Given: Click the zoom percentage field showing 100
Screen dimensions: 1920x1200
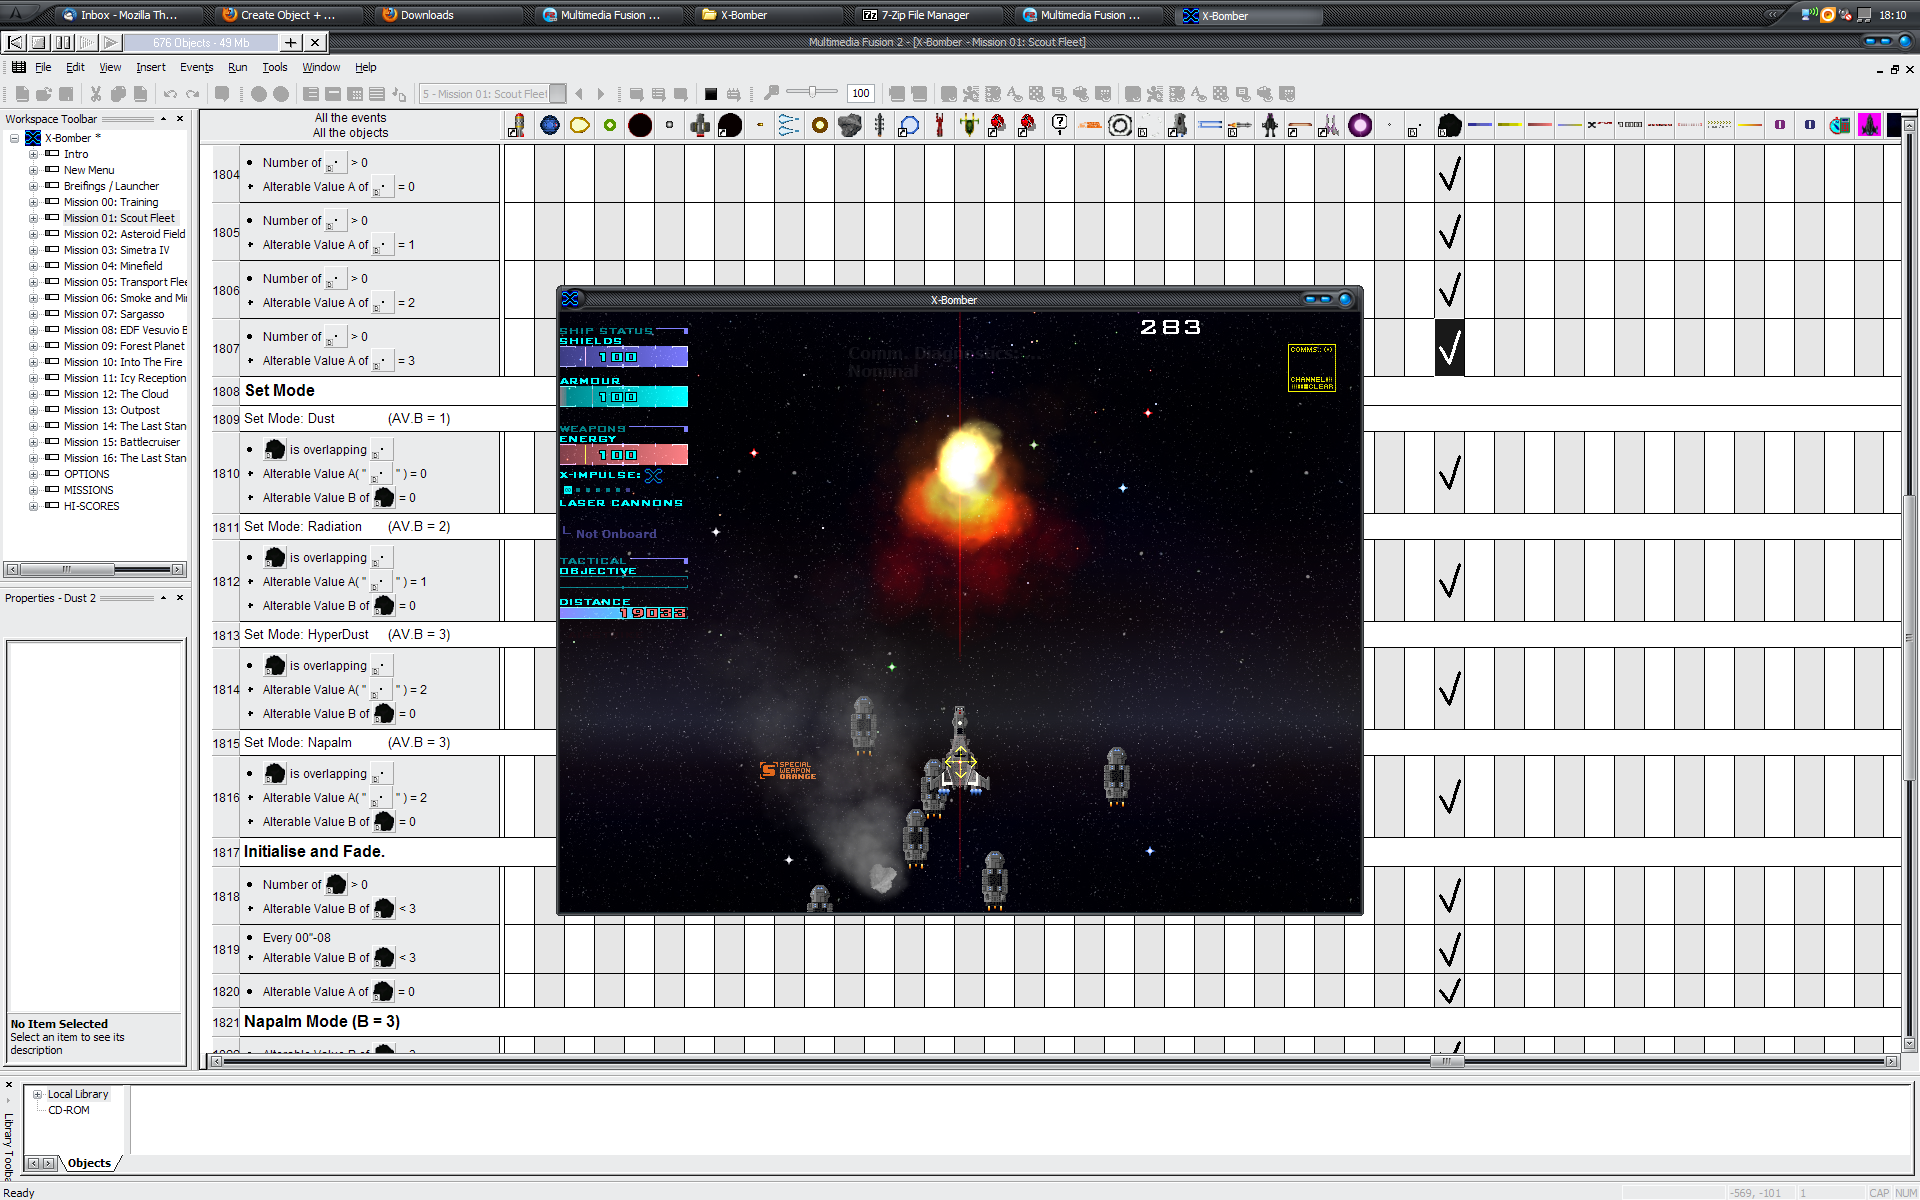Looking at the screenshot, I should pos(860,94).
